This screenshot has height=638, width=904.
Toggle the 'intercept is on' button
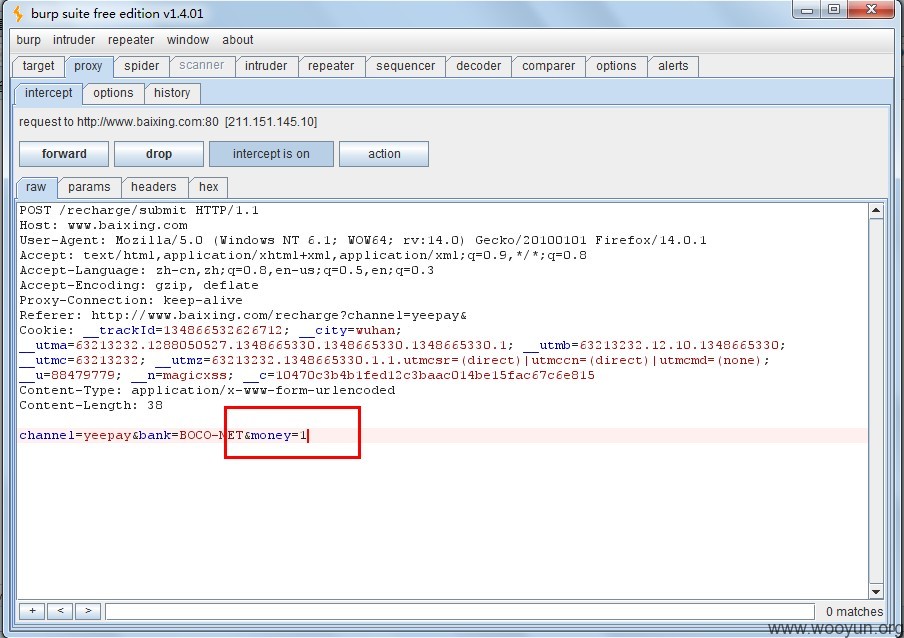[x=271, y=154]
